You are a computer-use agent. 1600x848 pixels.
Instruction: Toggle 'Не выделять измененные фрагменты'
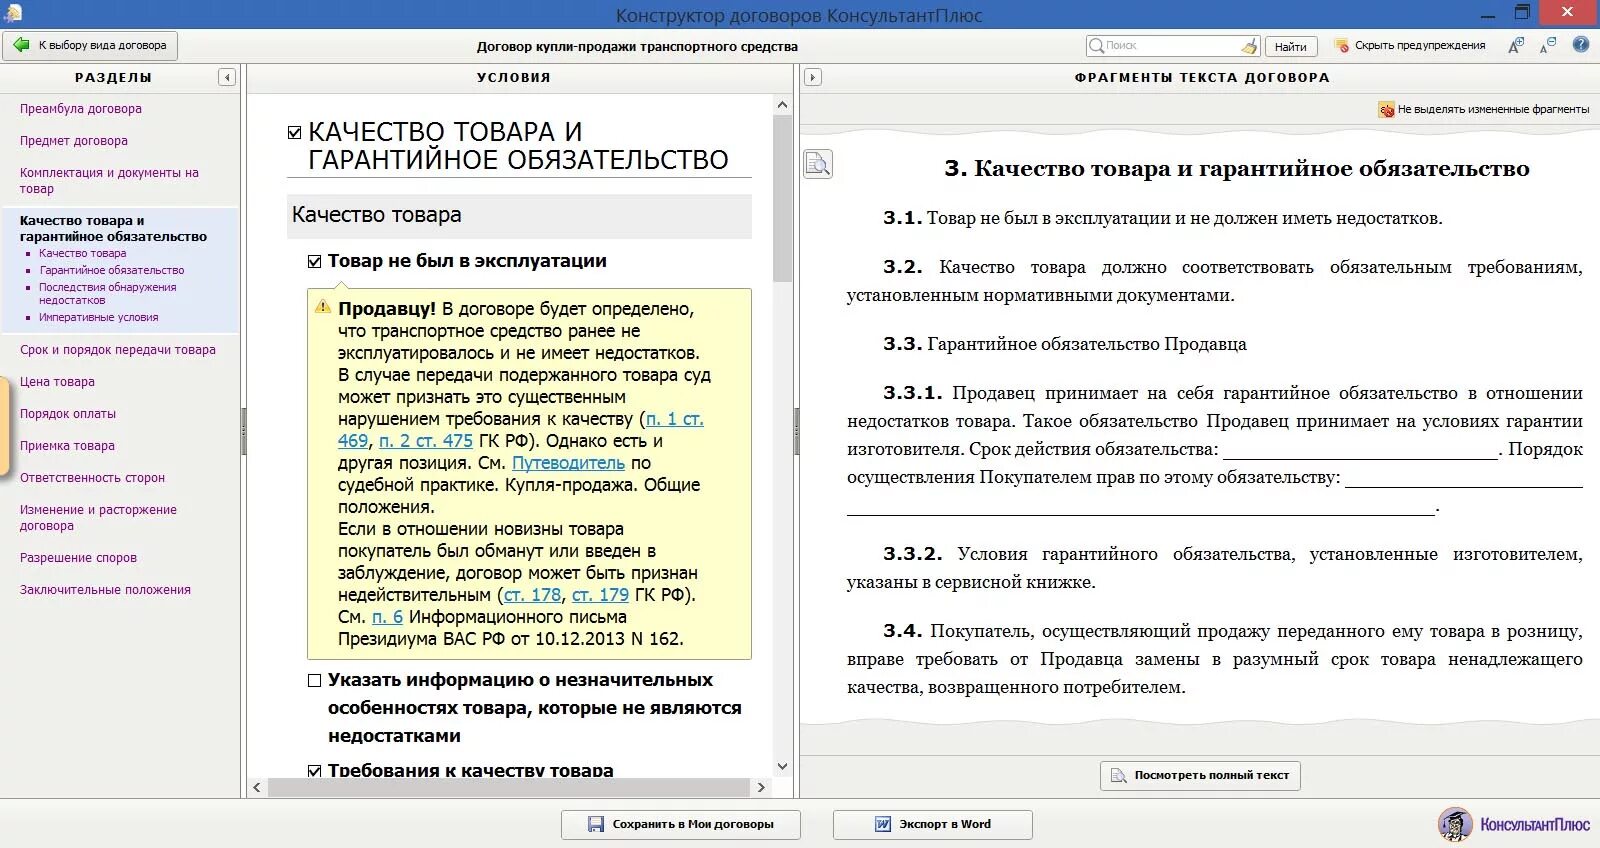1484,109
